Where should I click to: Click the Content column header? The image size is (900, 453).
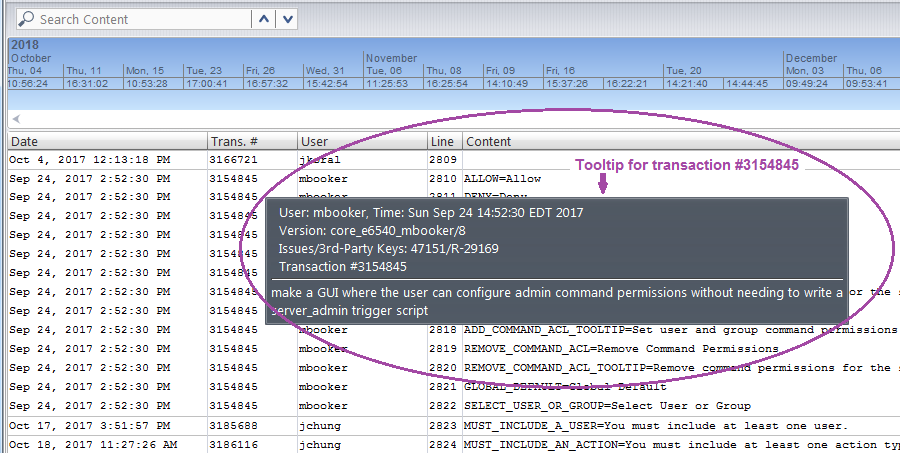680,142
